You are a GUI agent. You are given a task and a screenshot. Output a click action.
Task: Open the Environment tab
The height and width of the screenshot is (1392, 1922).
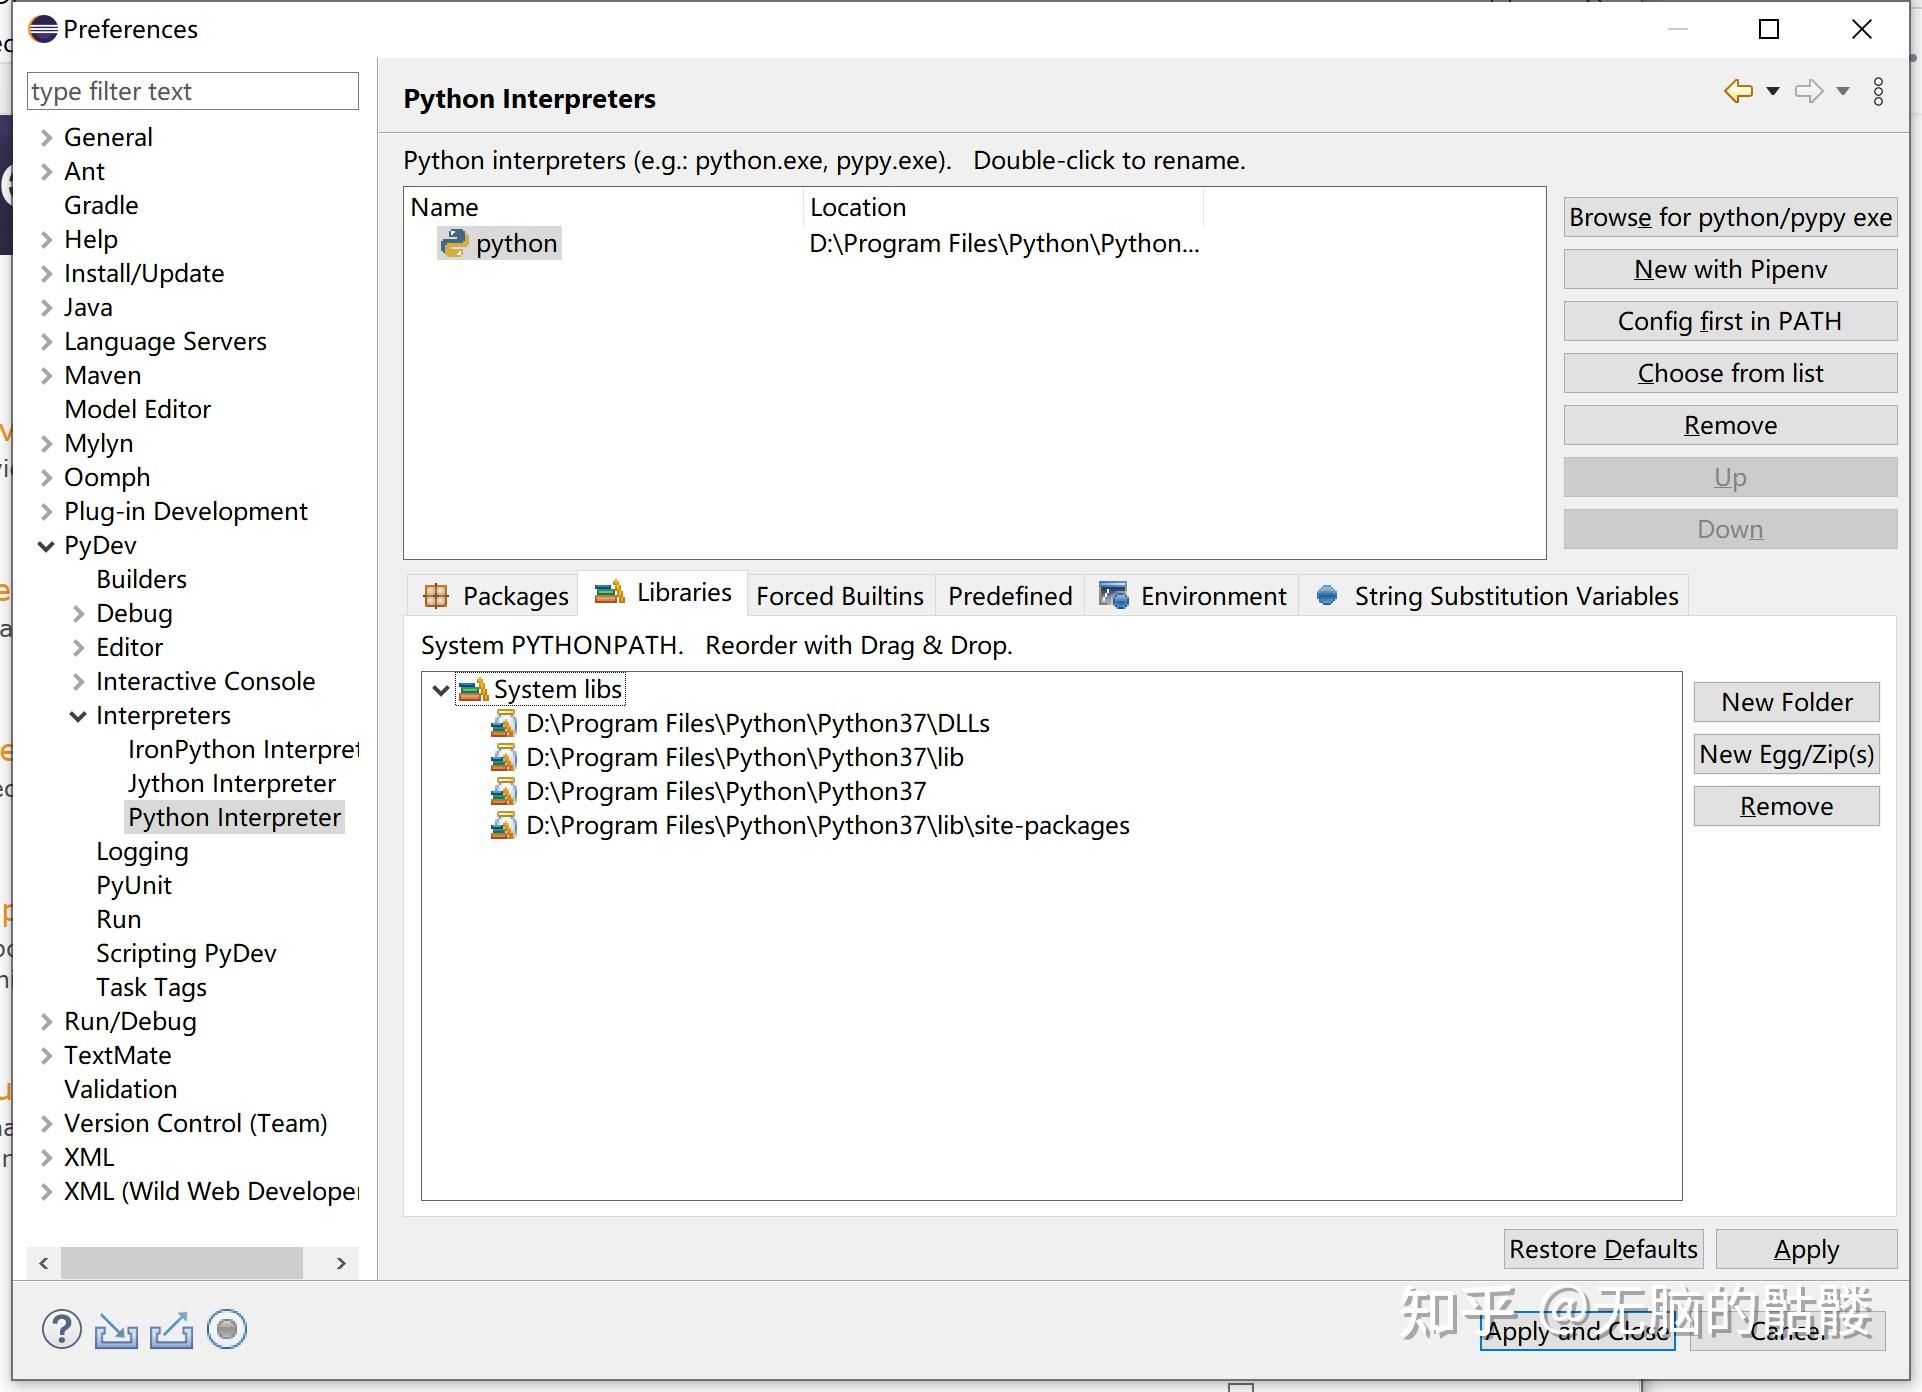point(1193,596)
